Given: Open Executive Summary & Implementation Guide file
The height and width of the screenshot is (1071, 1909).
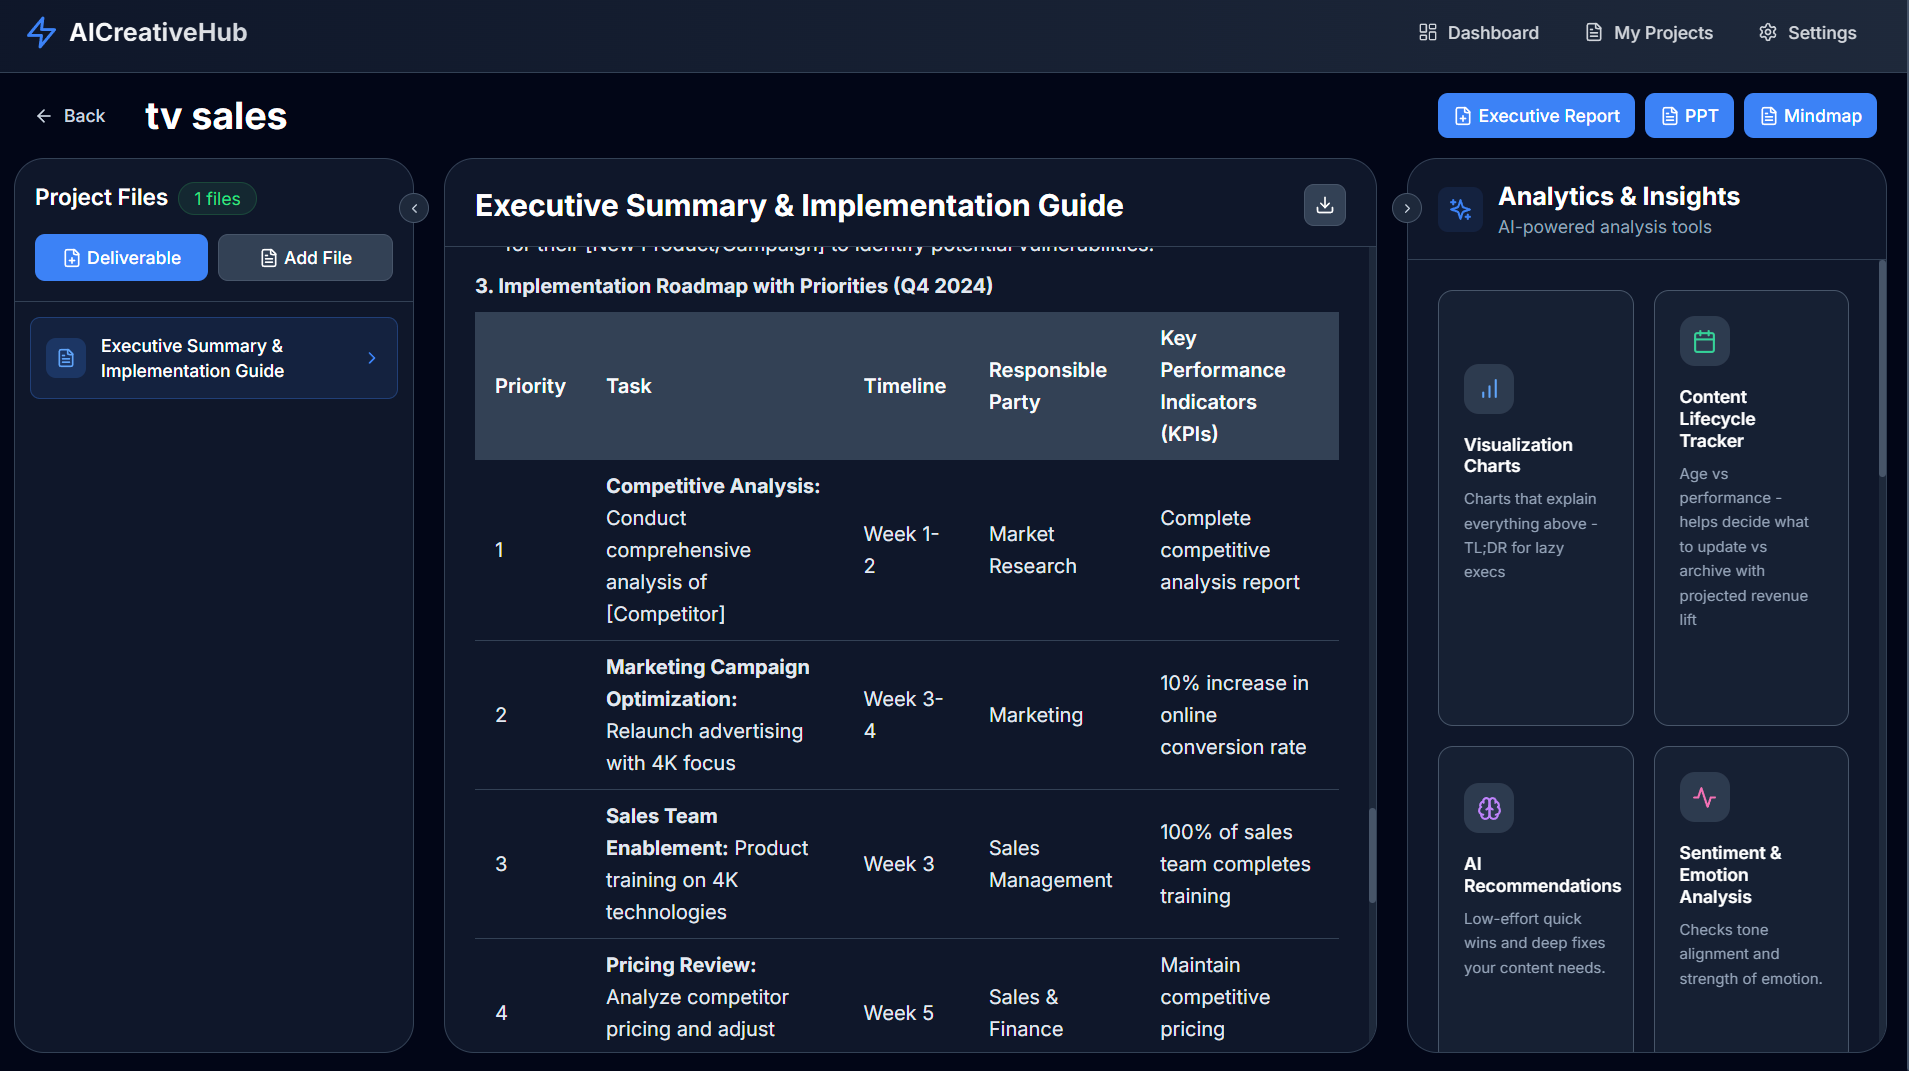Looking at the screenshot, I should coord(214,358).
